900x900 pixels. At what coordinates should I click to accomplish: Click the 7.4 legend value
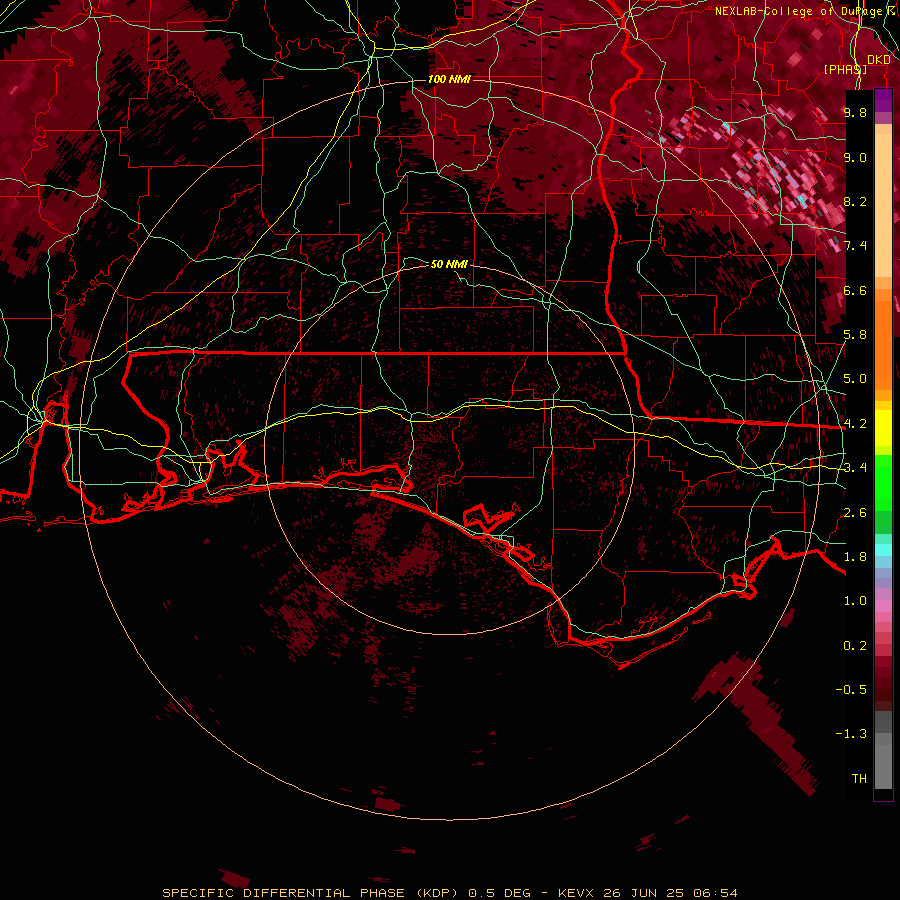click(855, 246)
